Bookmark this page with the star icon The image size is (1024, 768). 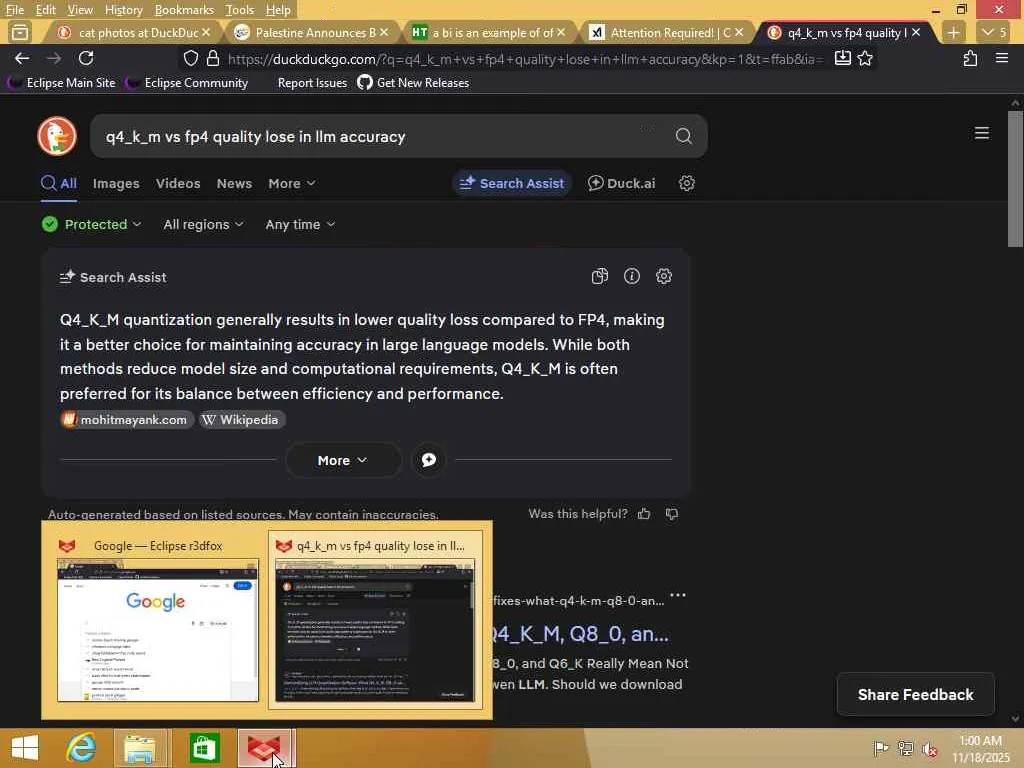click(865, 58)
